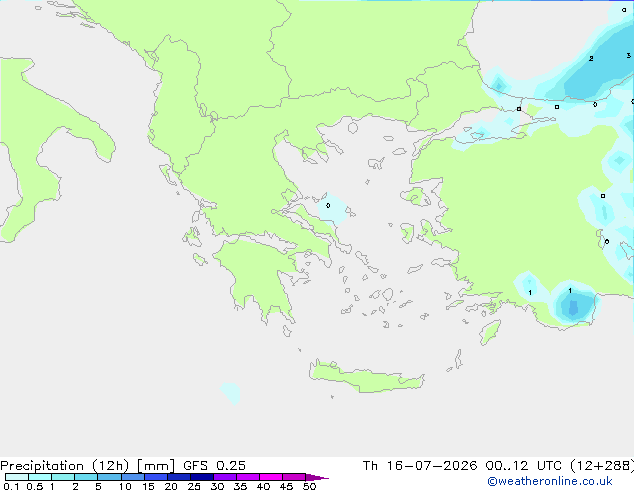The image size is (634, 490).
Task: Click the 40 legend scale value
Action: [263, 486]
